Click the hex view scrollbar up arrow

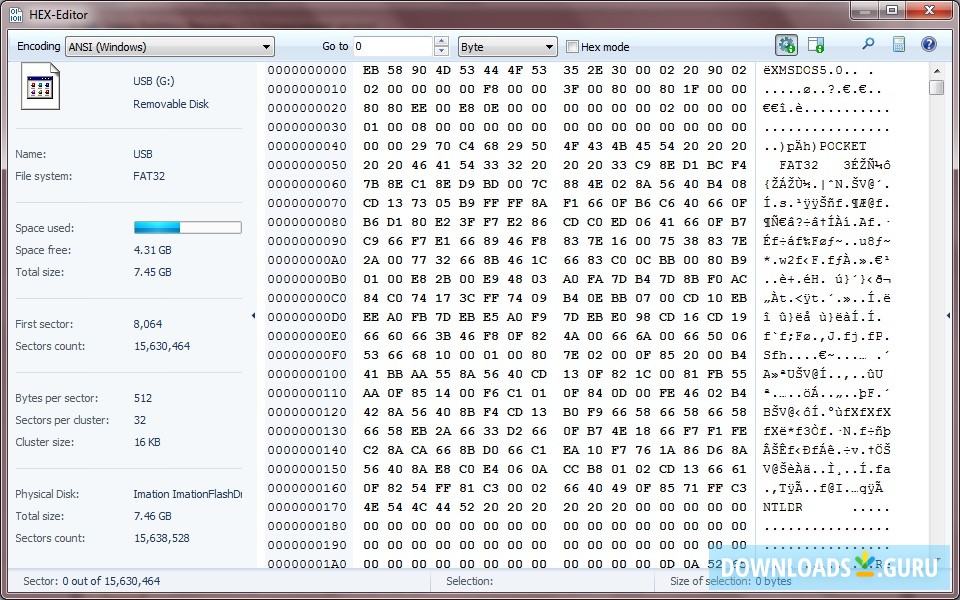tap(936, 70)
